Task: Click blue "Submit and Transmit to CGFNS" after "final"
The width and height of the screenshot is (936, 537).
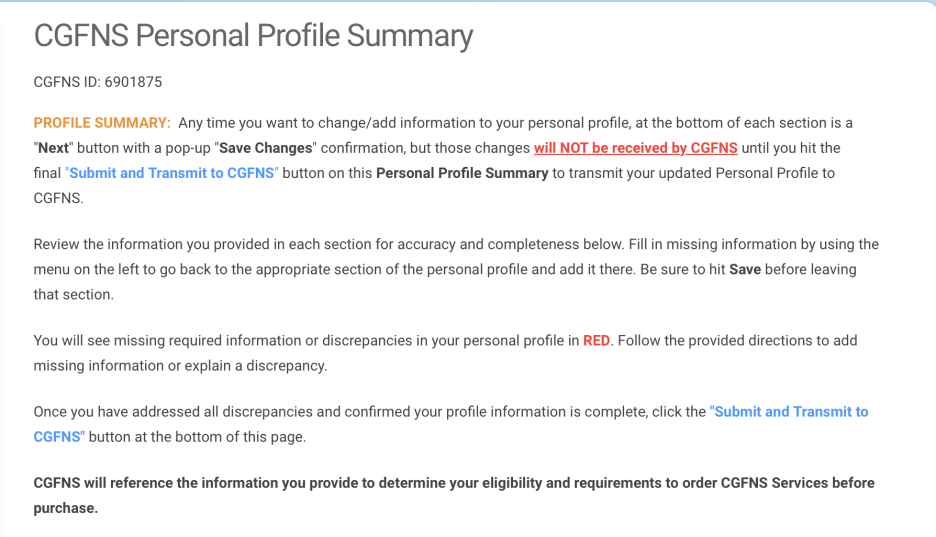Action: (x=172, y=173)
